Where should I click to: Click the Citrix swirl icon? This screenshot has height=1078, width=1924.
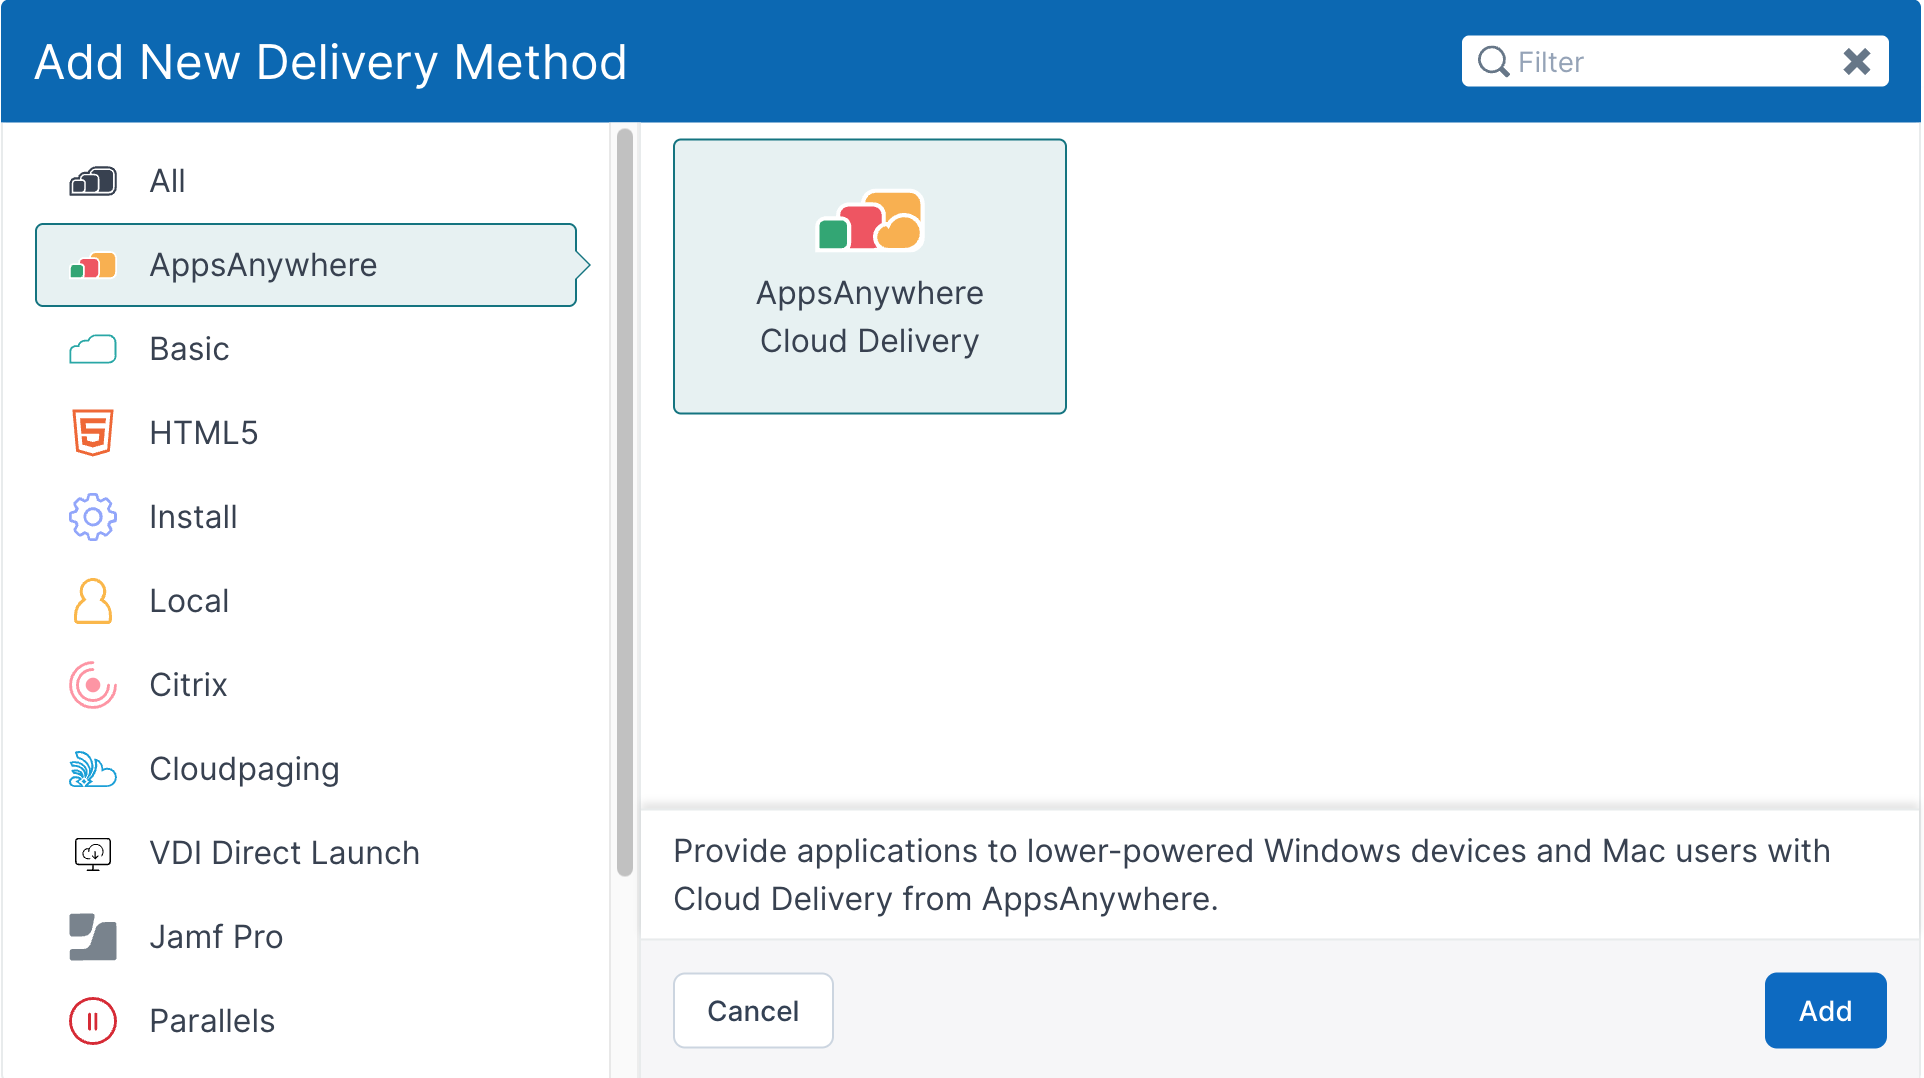click(93, 685)
